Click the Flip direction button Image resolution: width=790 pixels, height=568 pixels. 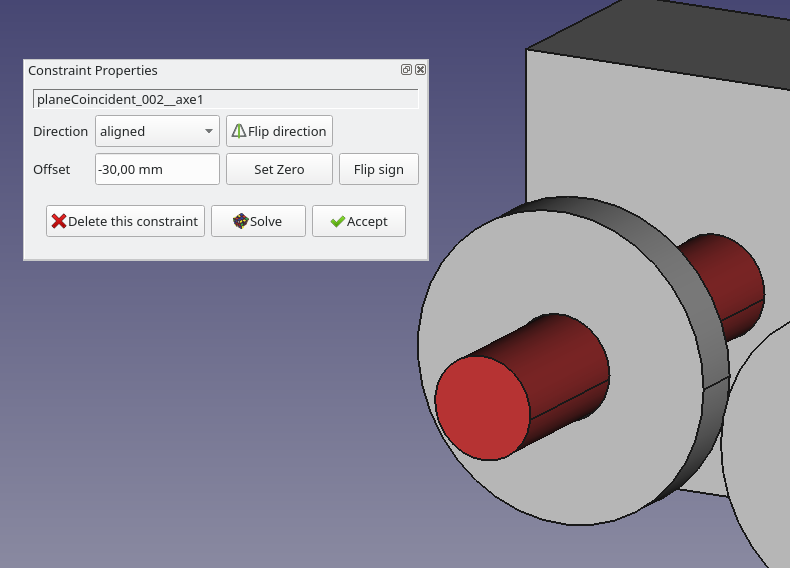coord(279,131)
